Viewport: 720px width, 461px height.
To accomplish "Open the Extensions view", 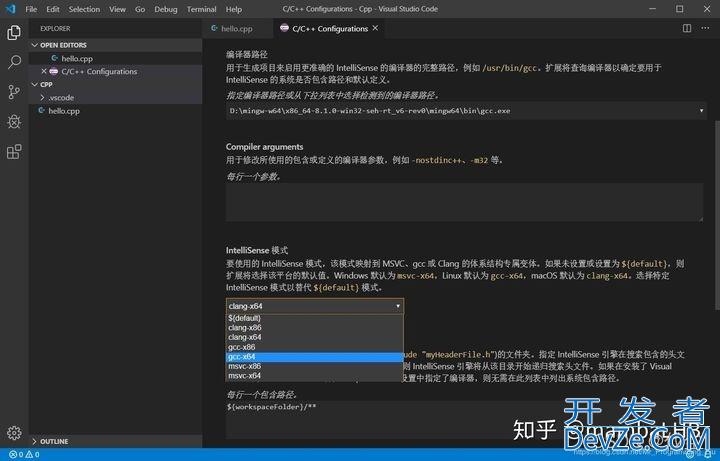I will 14,152.
